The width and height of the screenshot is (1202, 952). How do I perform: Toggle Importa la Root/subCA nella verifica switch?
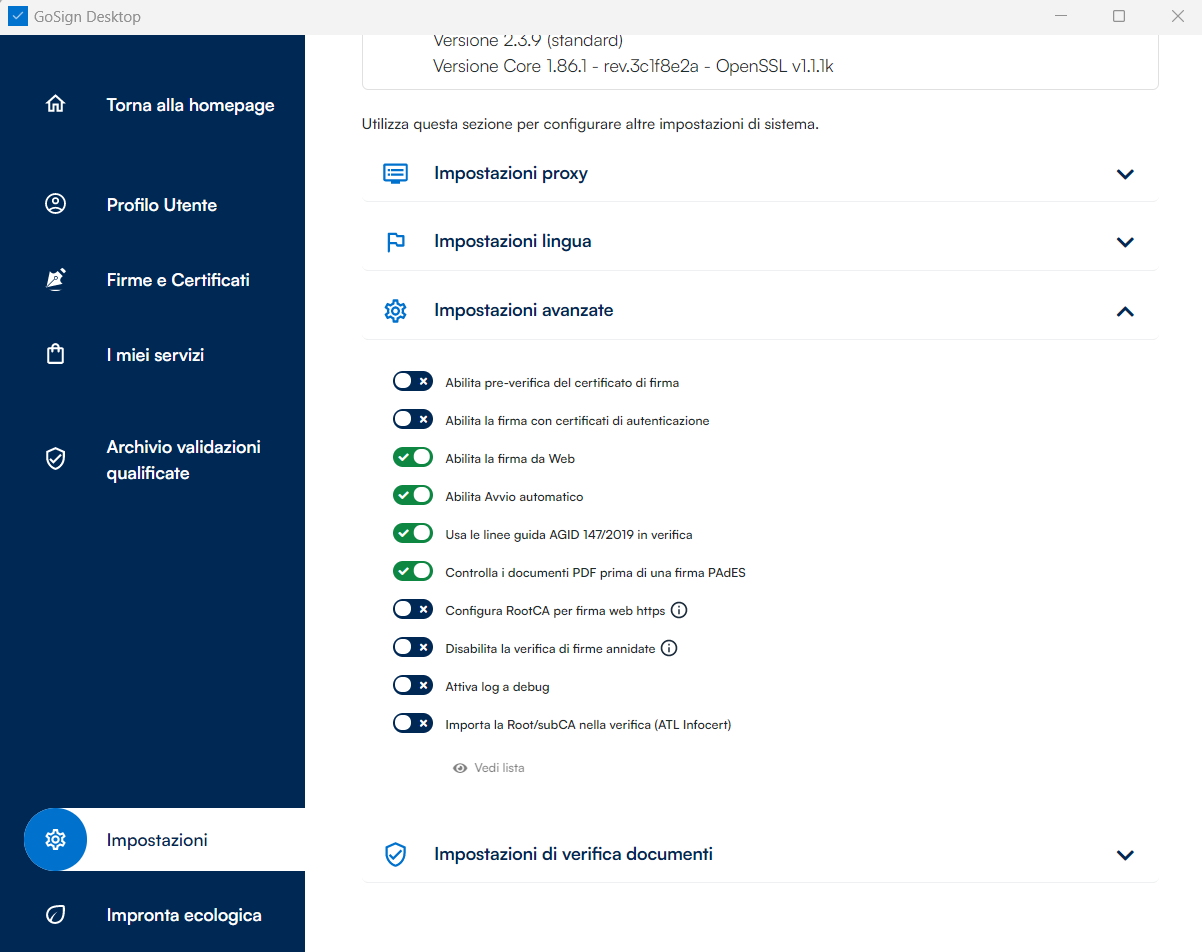pos(412,724)
